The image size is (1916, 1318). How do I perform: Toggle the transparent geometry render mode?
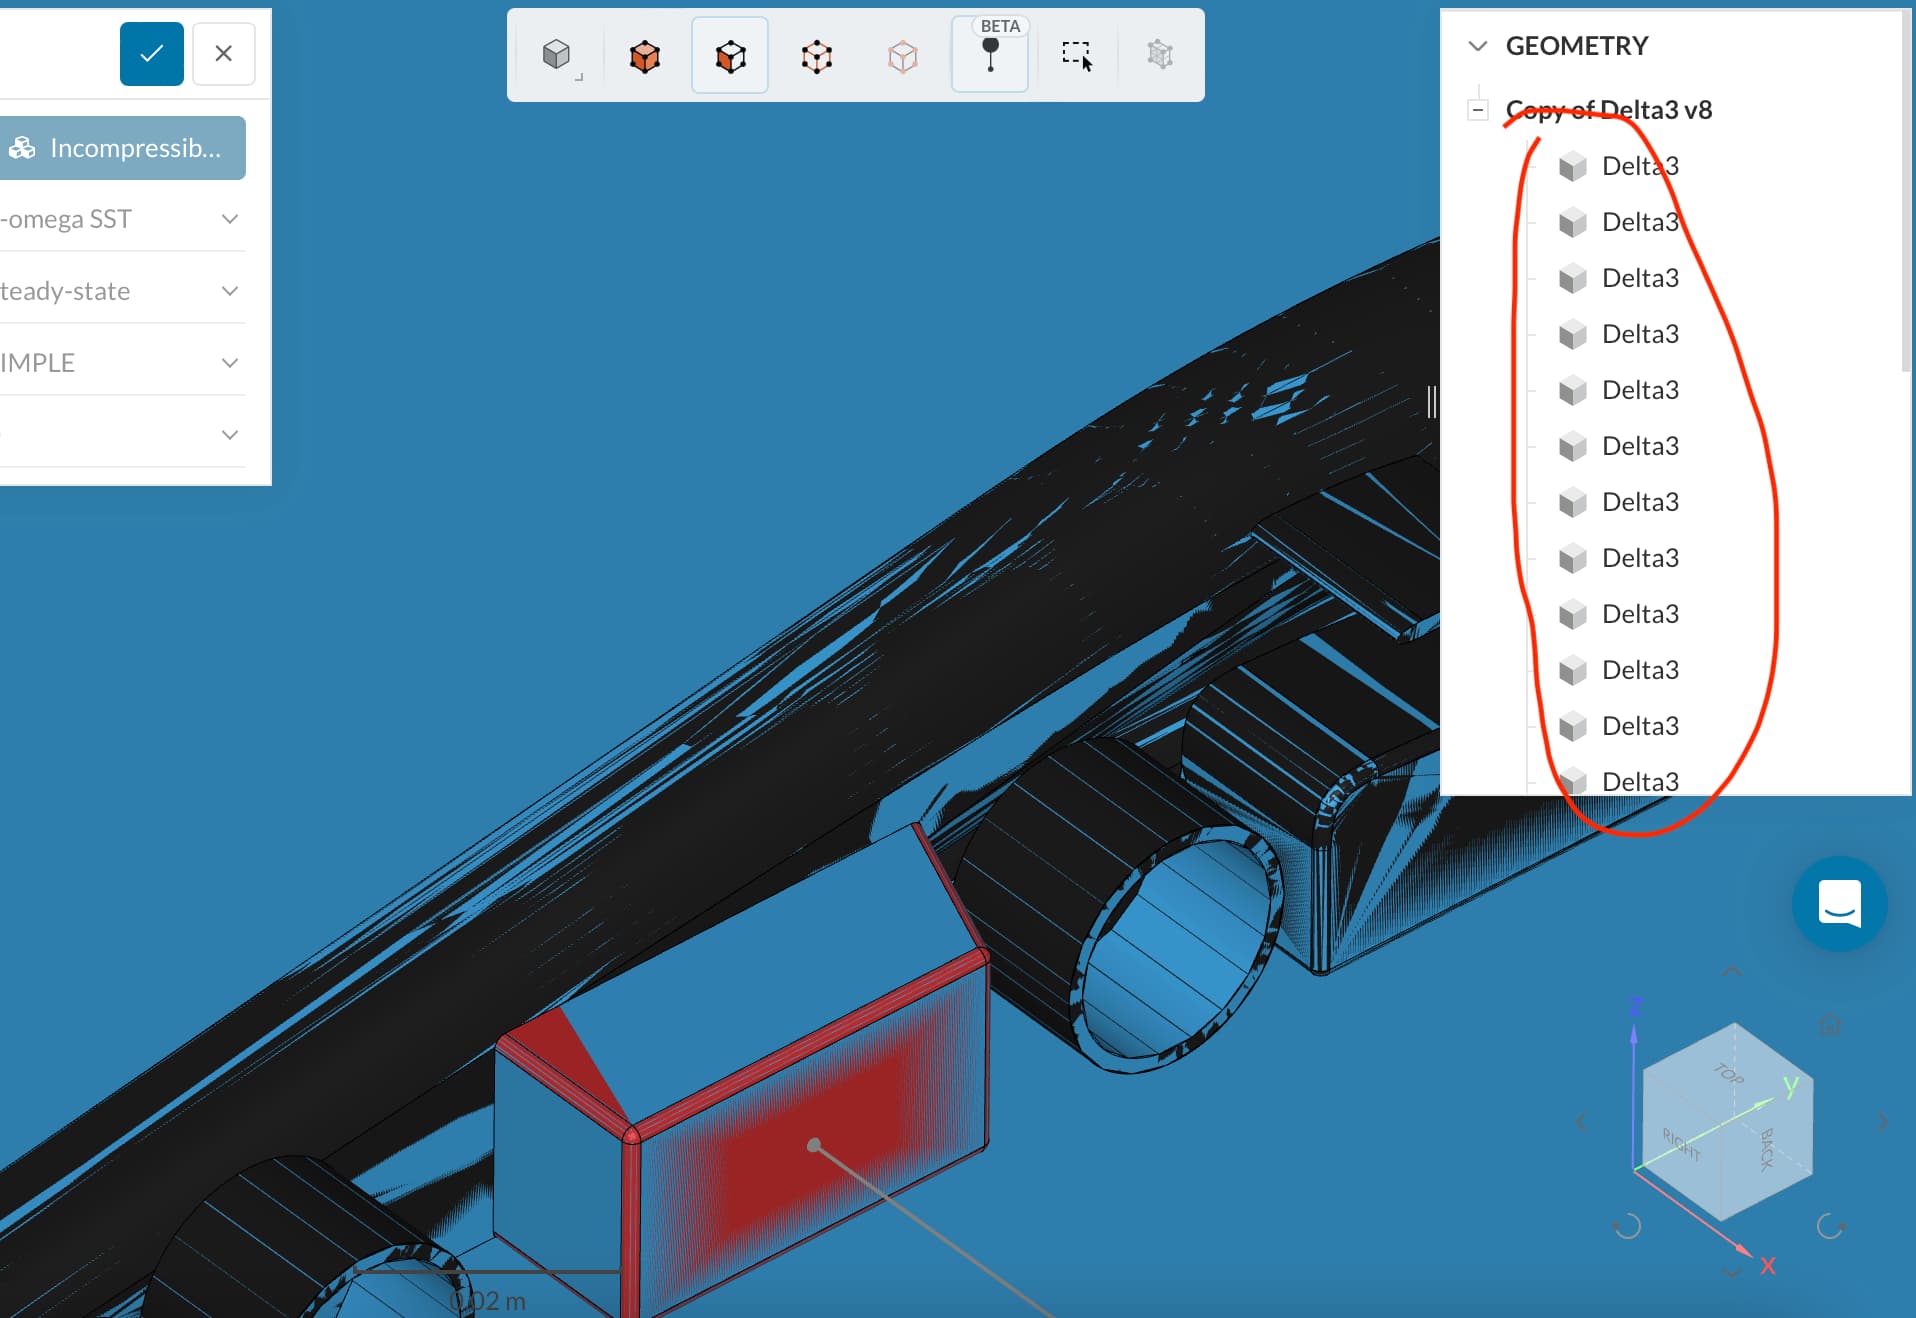pyautogui.click(x=903, y=57)
